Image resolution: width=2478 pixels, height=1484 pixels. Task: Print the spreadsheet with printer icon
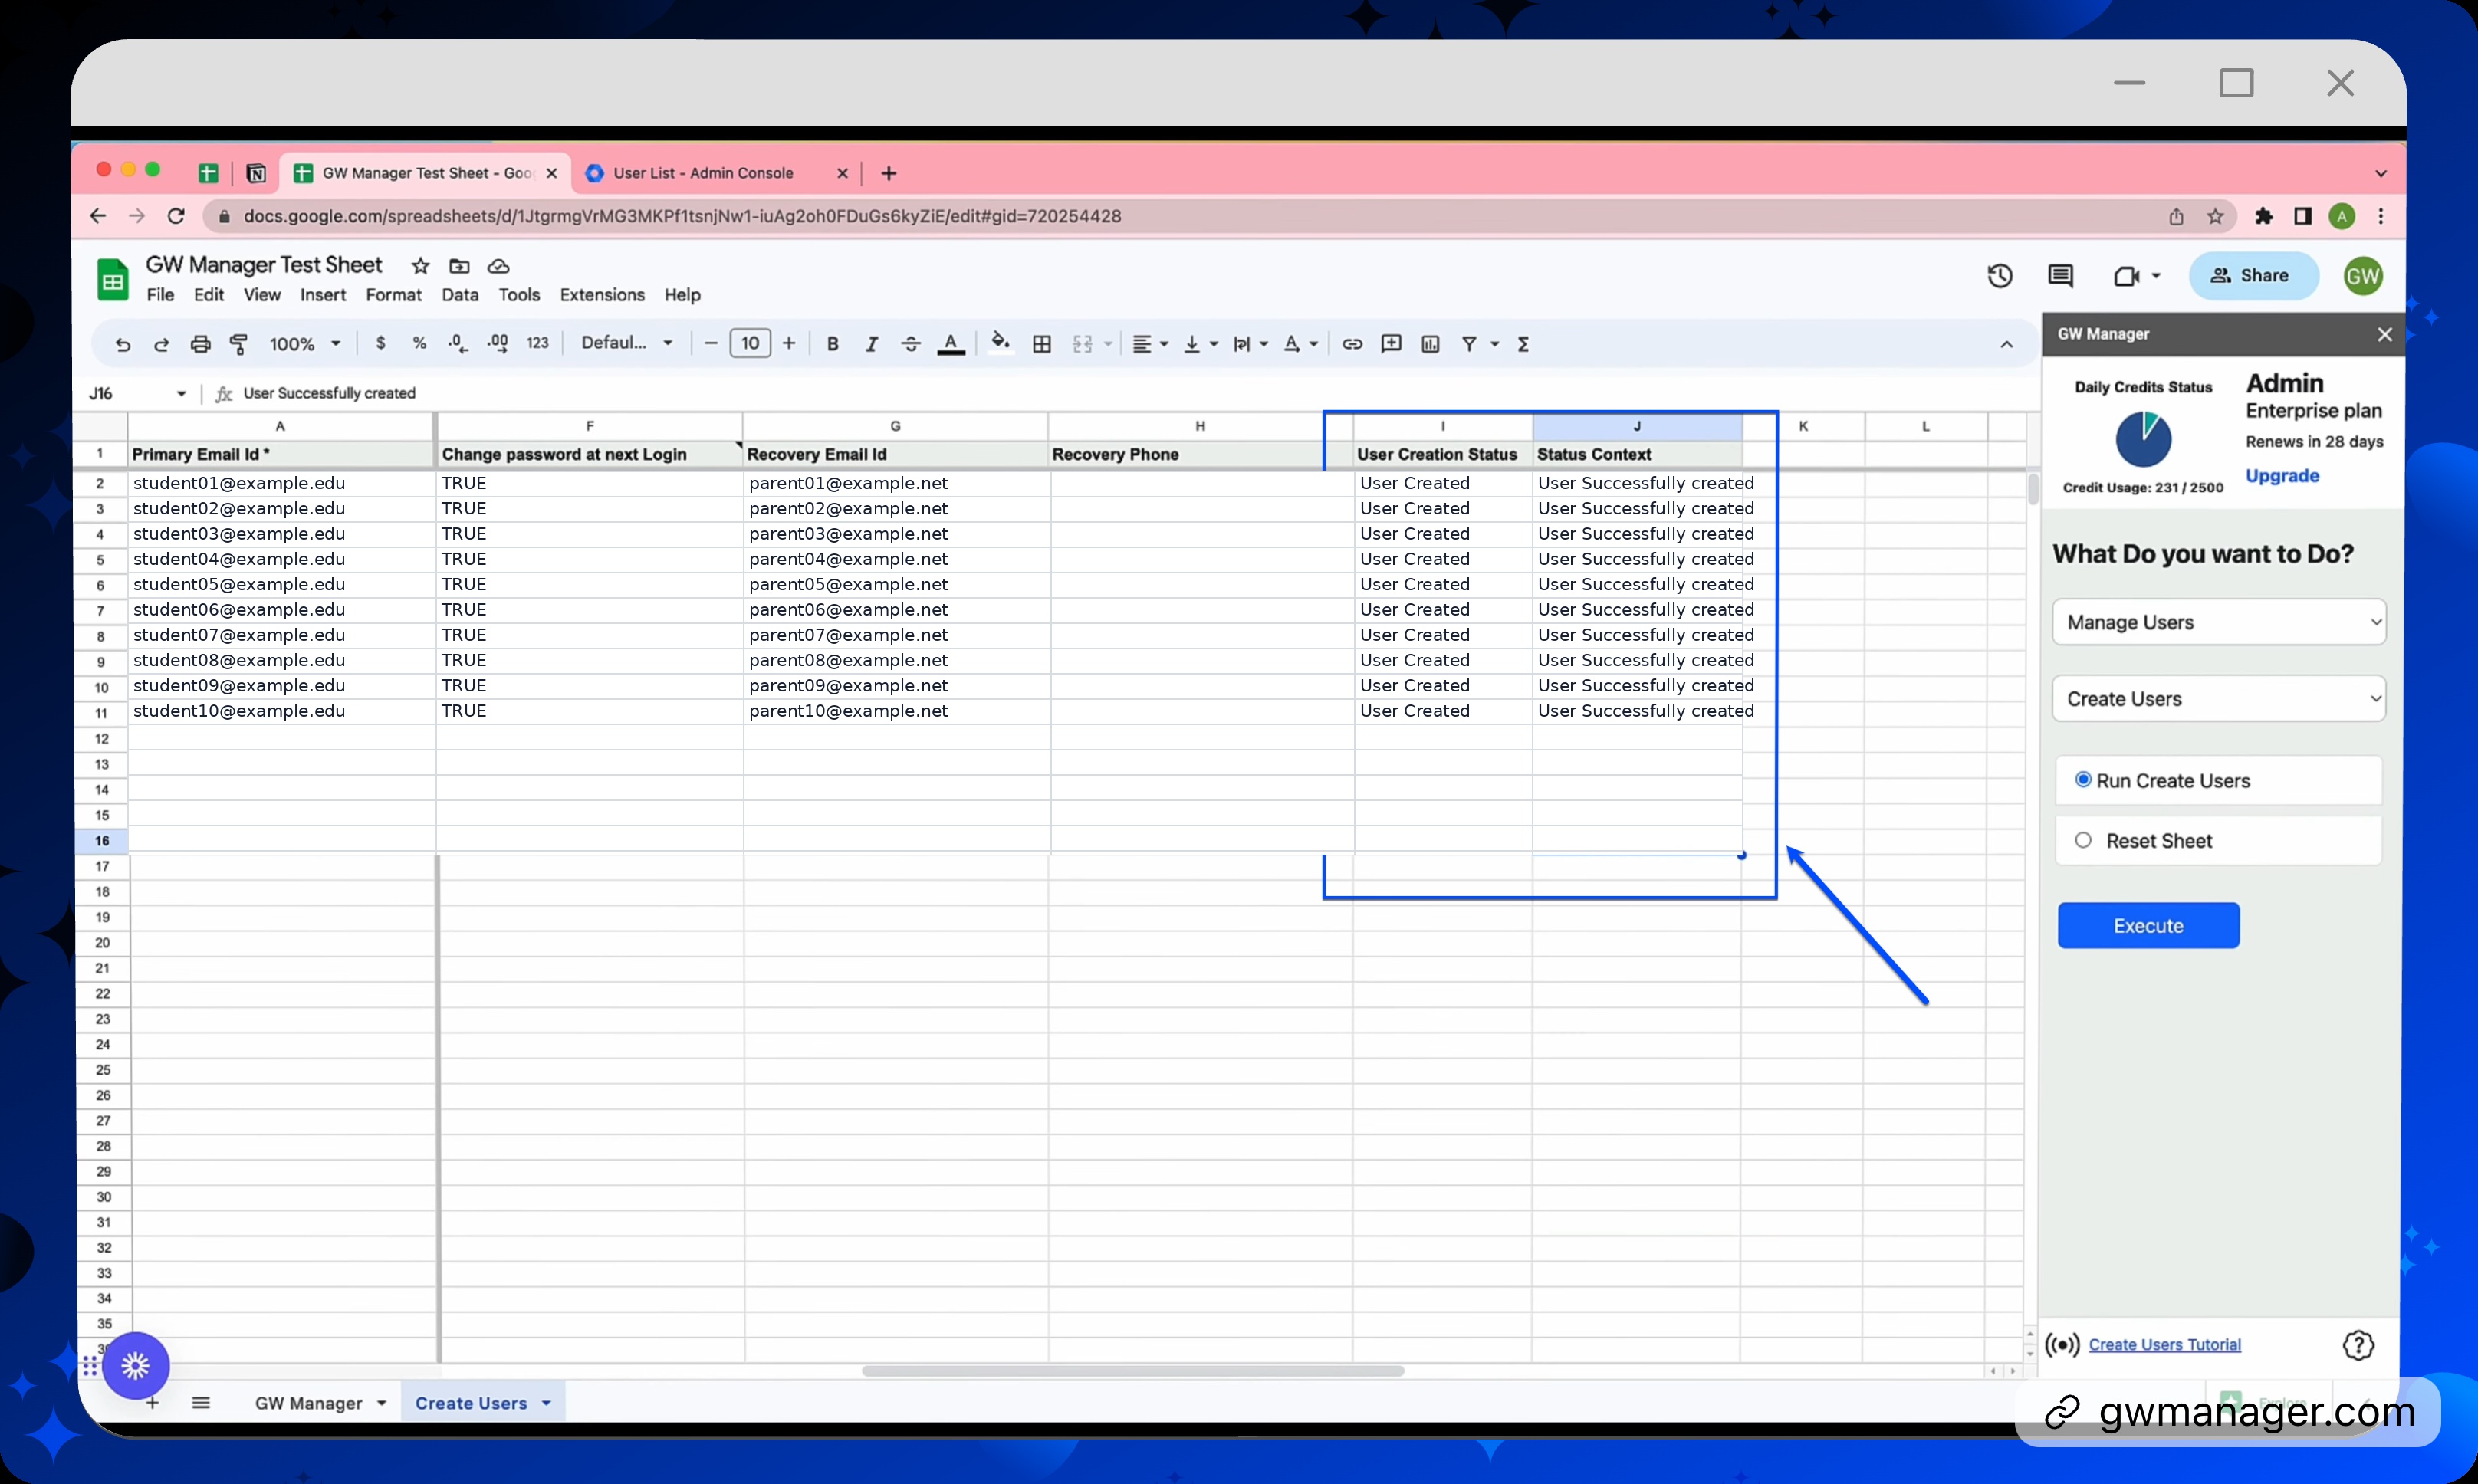coord(200,344)
